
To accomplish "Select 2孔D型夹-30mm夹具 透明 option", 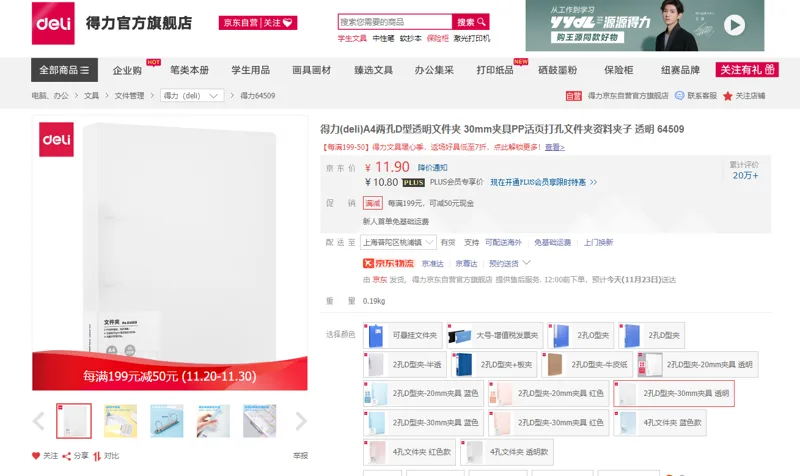I will click(x=674, y=393).
